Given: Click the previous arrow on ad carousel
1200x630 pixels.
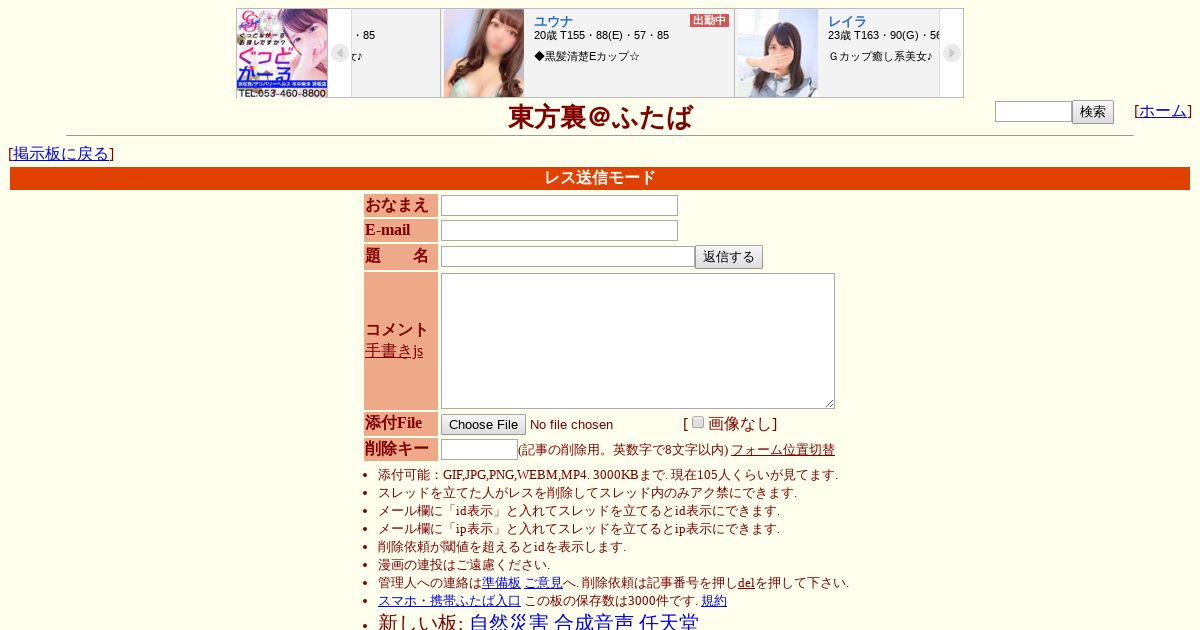Looking at the screenshot, I should coord(340,53).
